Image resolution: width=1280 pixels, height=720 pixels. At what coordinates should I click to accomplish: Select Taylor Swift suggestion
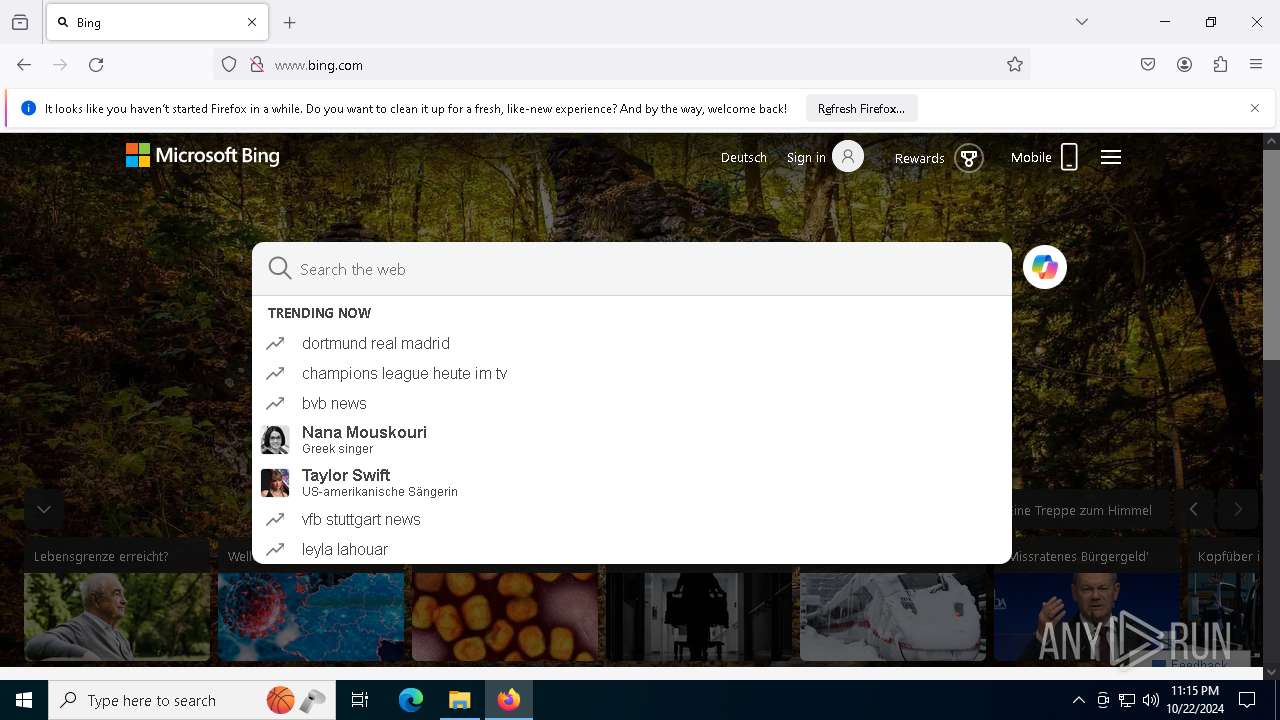pos(632,483)
